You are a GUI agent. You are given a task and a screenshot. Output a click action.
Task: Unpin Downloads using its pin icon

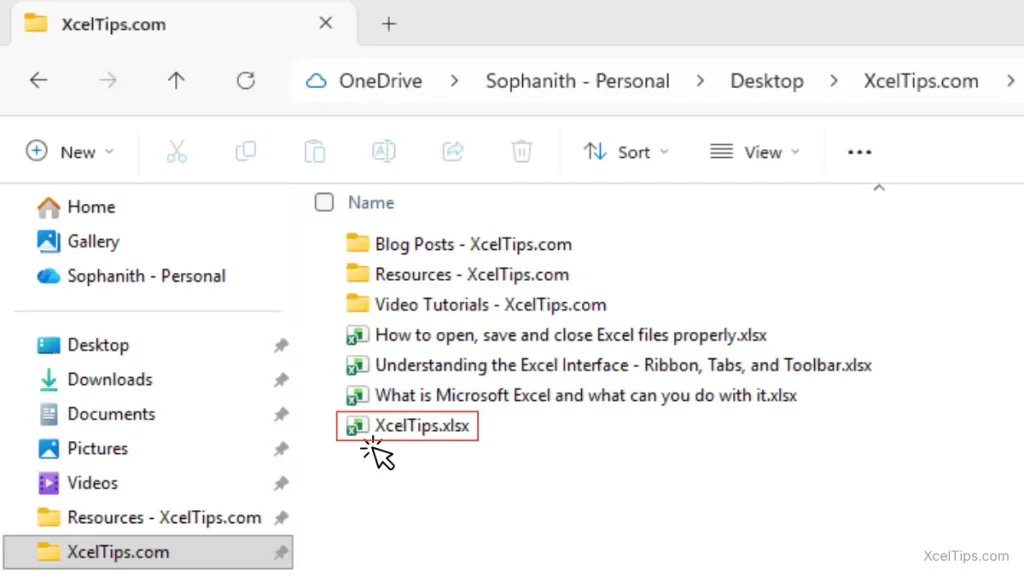tap(281, 379)
